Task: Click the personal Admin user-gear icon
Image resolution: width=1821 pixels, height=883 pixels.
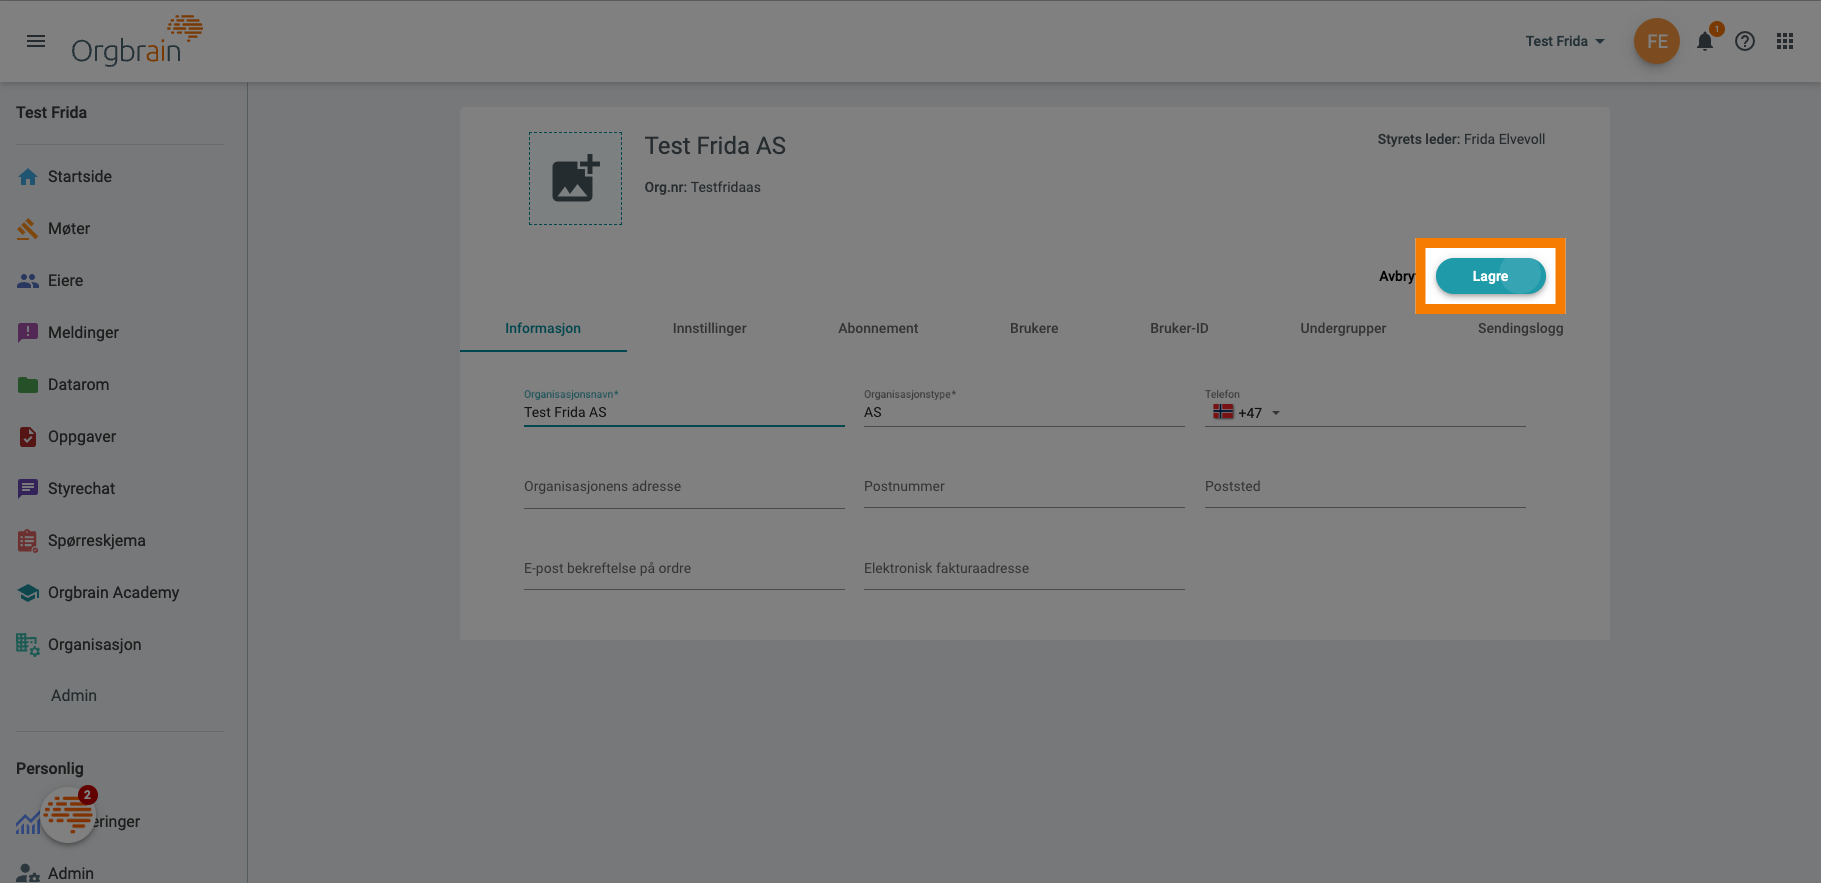Action: 28,873
